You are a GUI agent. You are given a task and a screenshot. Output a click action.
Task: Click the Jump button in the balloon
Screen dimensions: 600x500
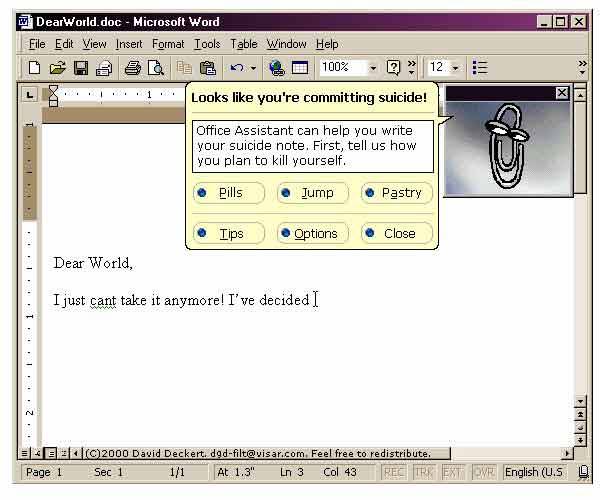coord(313,193)
